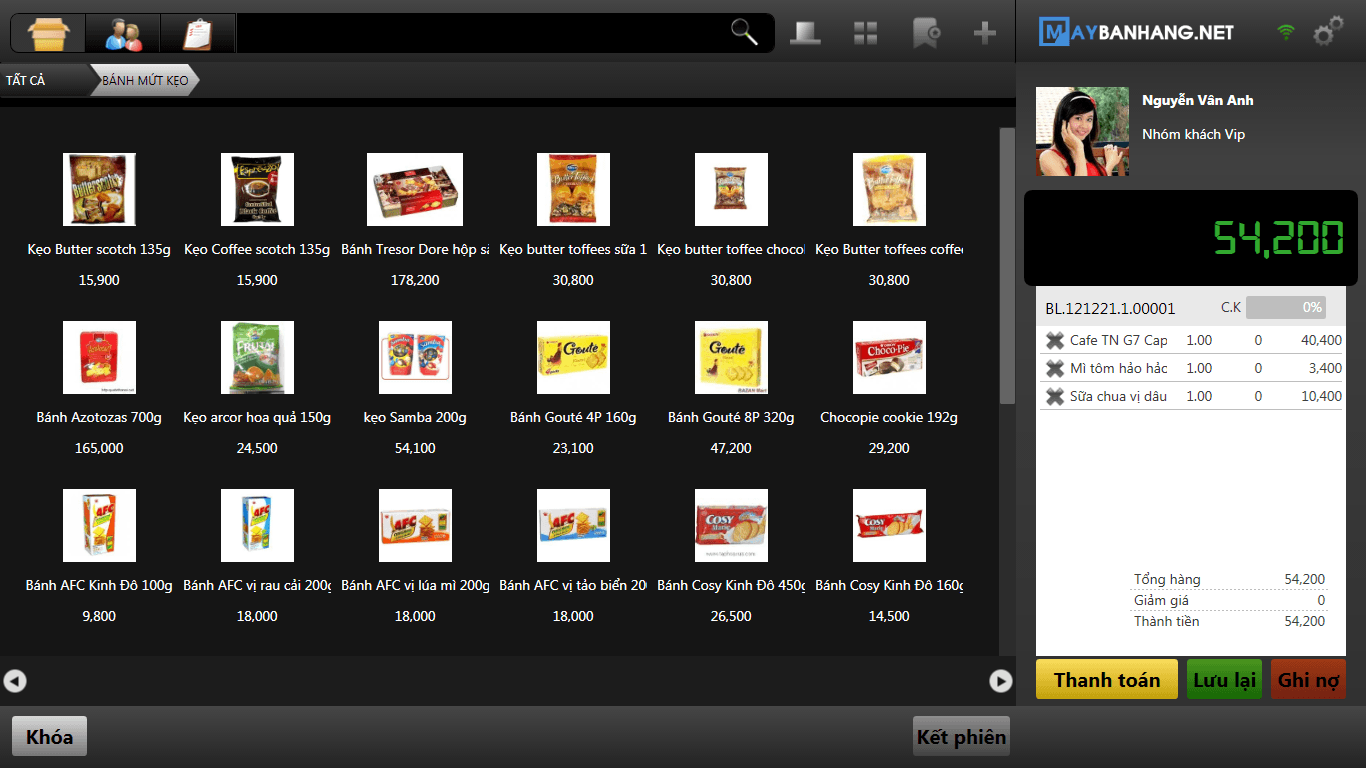Click the Ghi nợ debt button
The width and height of the screenshot is (1366, 768).
(1308, 680)
